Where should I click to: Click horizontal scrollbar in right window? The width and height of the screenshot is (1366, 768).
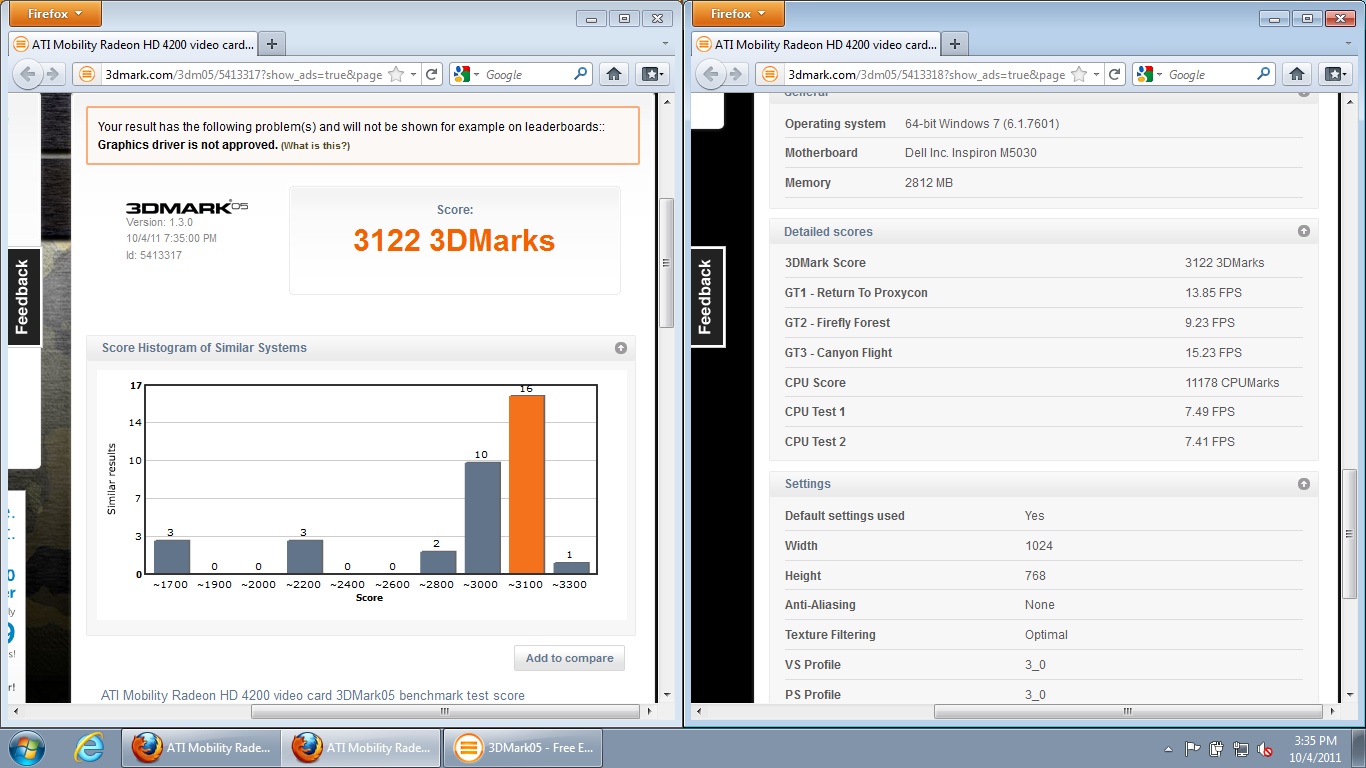click(1128, 712)
